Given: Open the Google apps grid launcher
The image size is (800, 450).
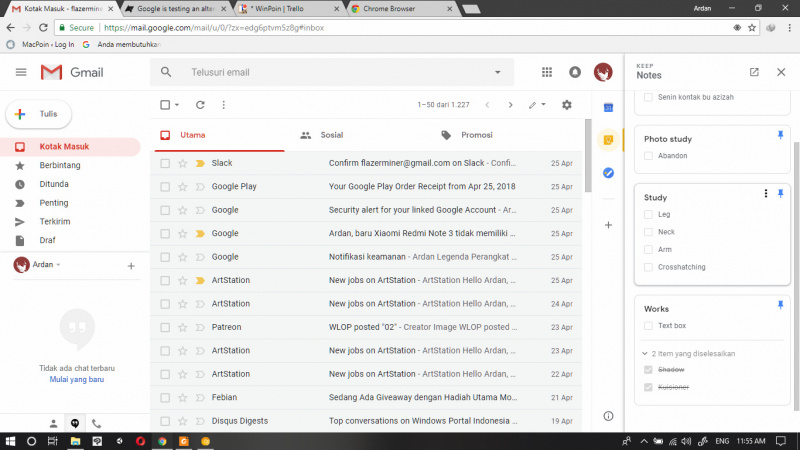Looking at the screenshot, I should tap(547, 72).
